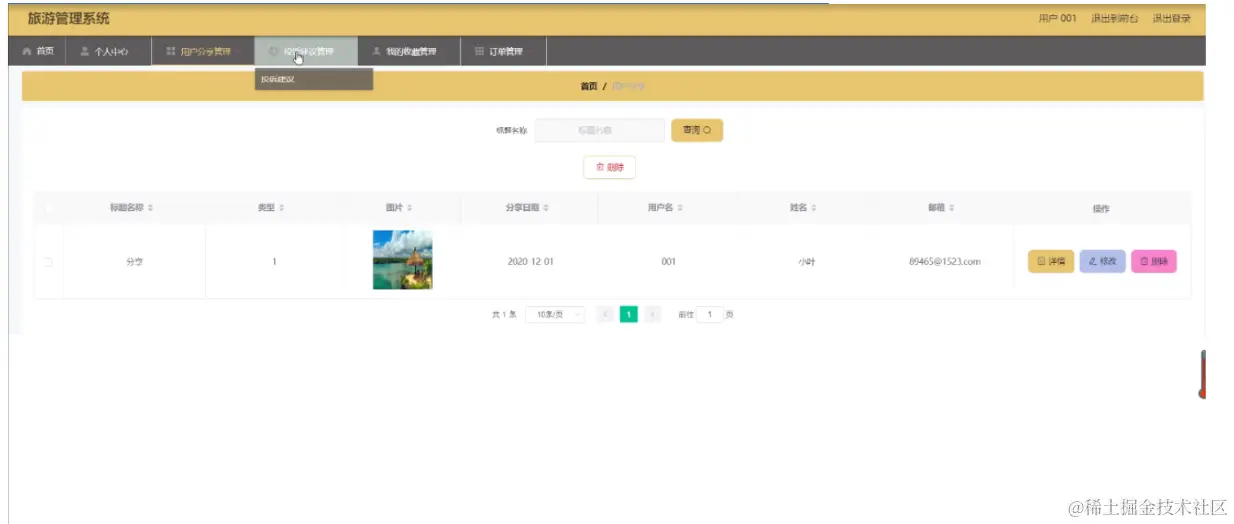
Task: Click the 查询 search button
Action: pyautogui.click(x=697, y=130)
